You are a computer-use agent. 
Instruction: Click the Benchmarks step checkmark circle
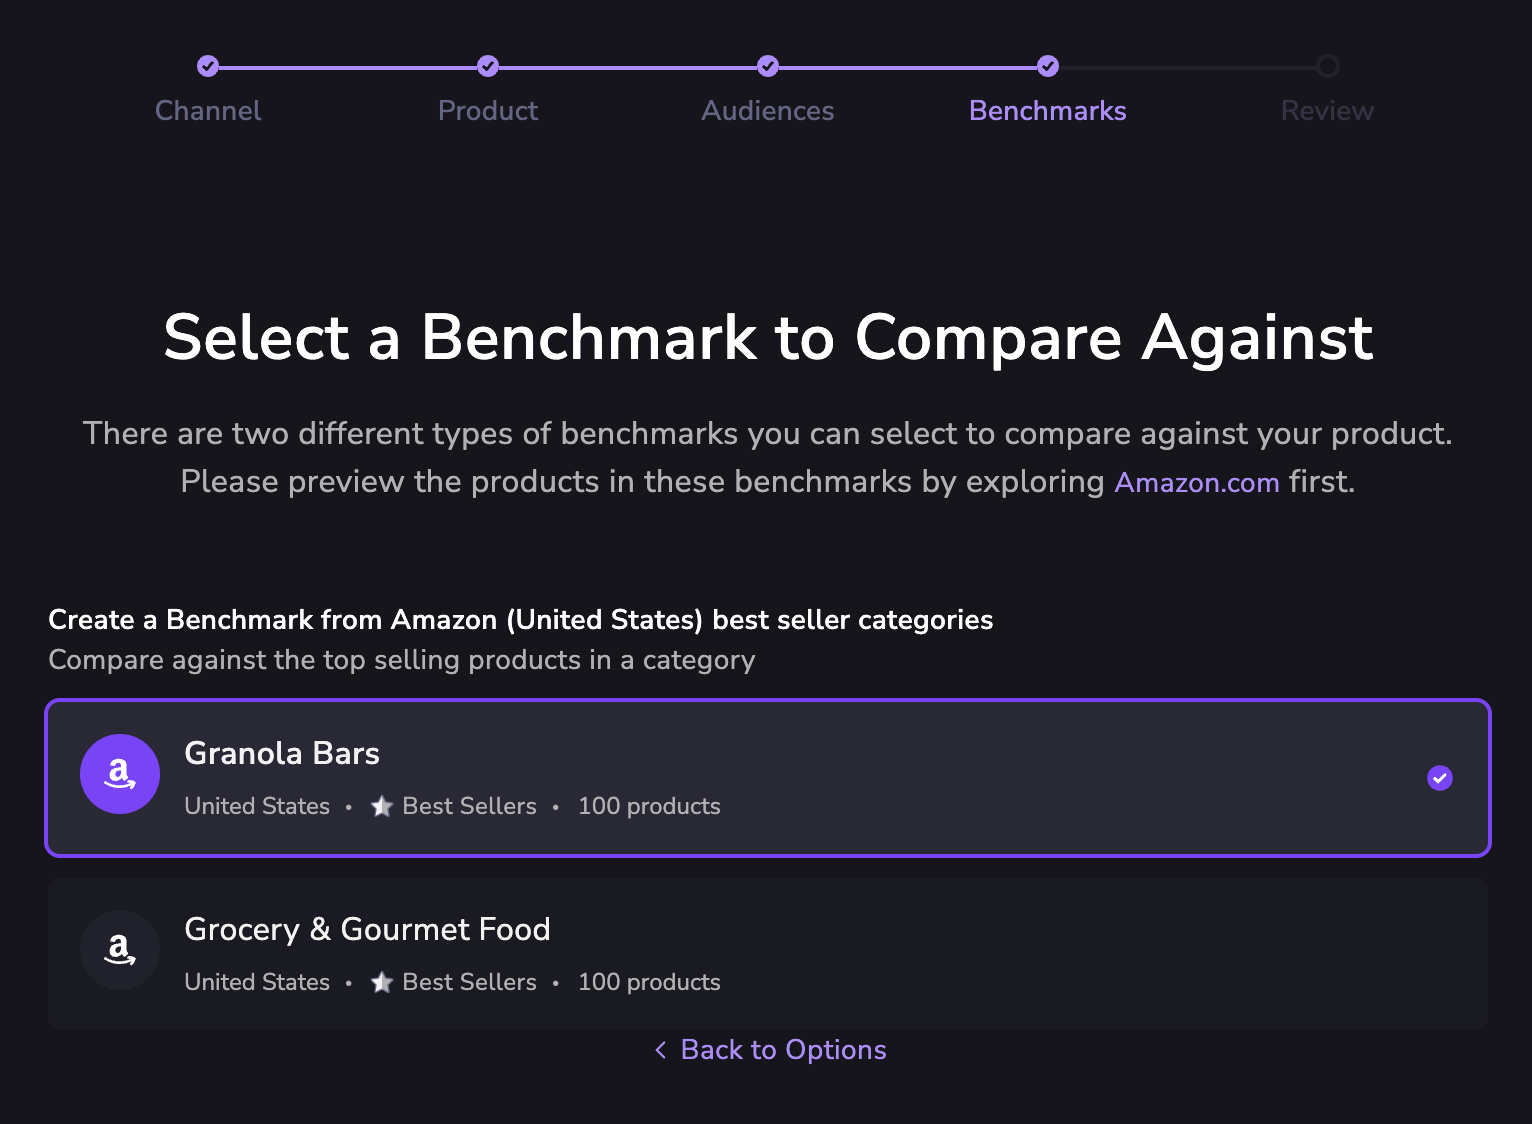coord(1048,66)
